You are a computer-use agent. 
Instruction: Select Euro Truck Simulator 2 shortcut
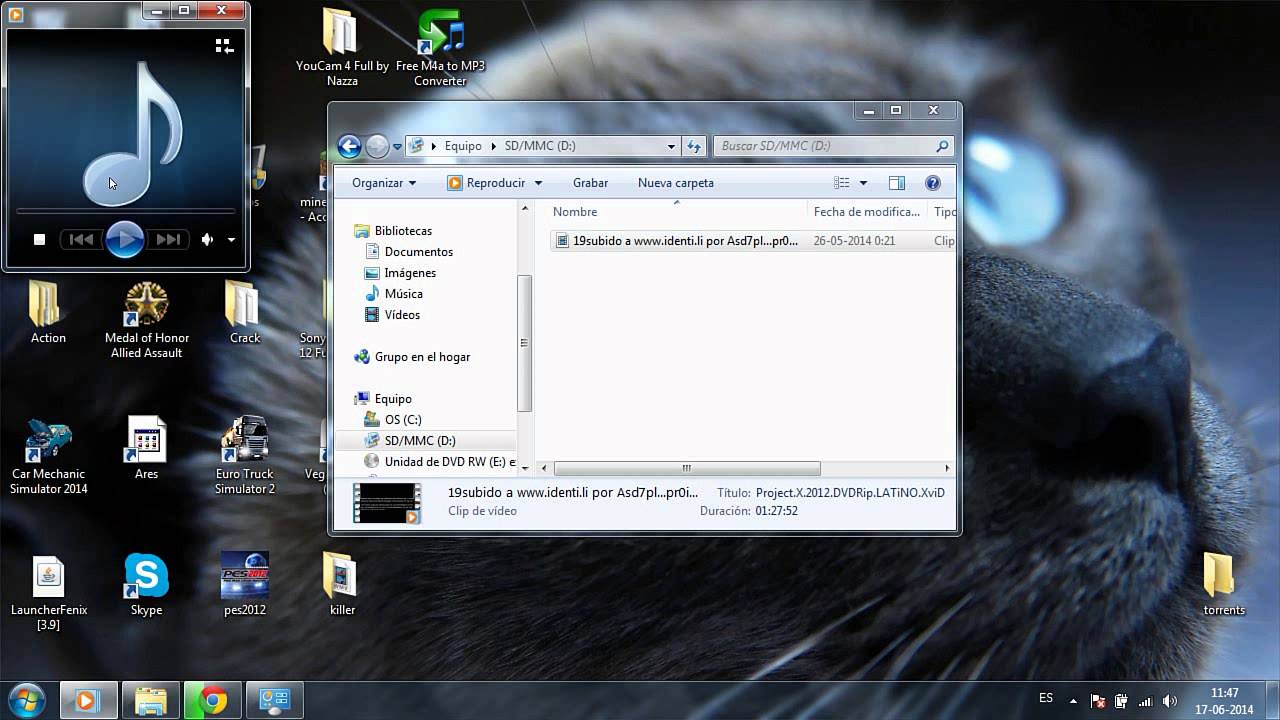pyautogui.click(x=244, y=456)
